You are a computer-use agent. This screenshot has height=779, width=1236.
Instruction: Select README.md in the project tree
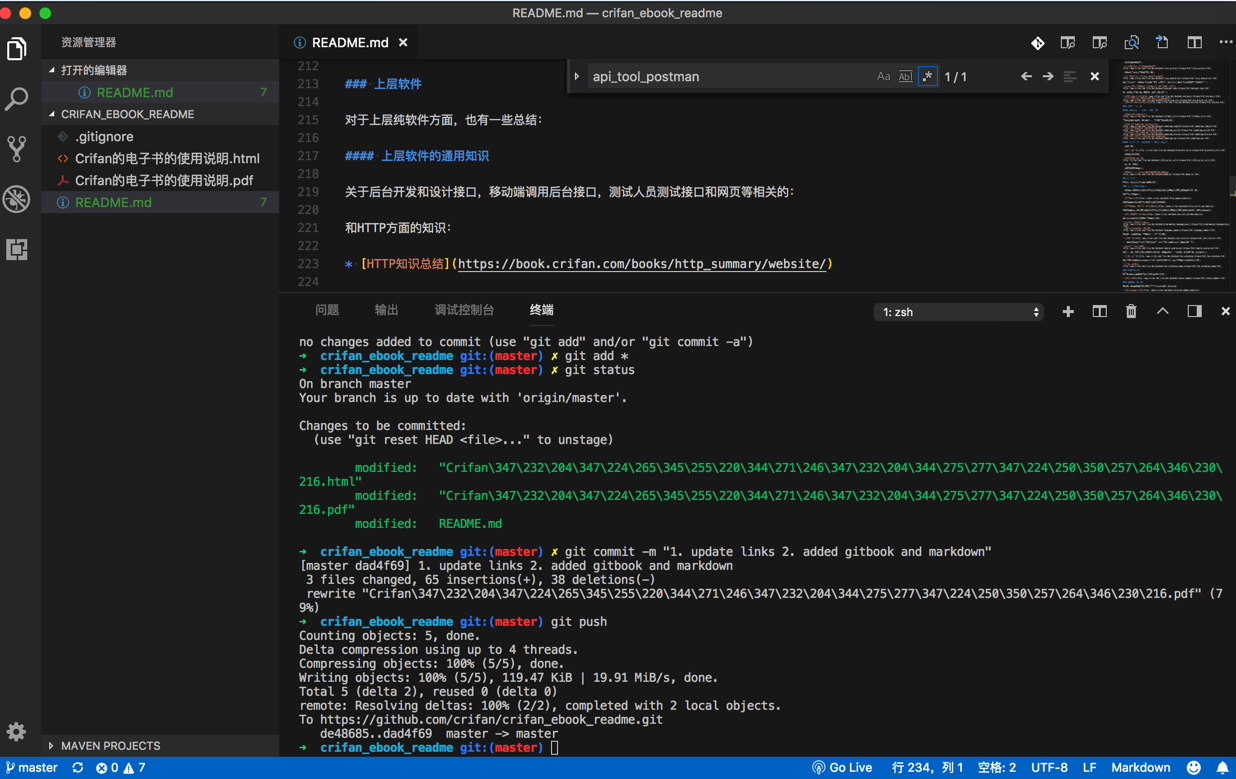[x=160, y=202]
